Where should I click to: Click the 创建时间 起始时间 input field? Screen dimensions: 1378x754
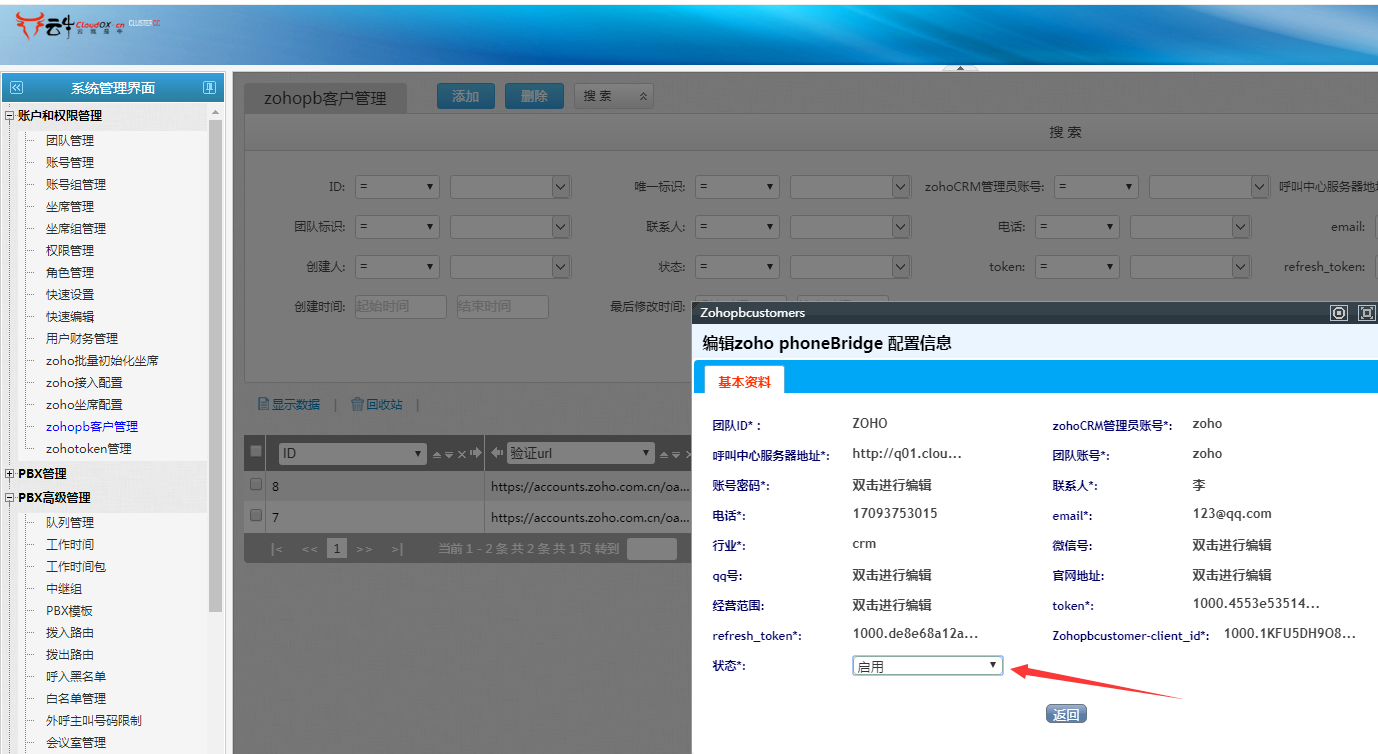[x=400, y=307]
